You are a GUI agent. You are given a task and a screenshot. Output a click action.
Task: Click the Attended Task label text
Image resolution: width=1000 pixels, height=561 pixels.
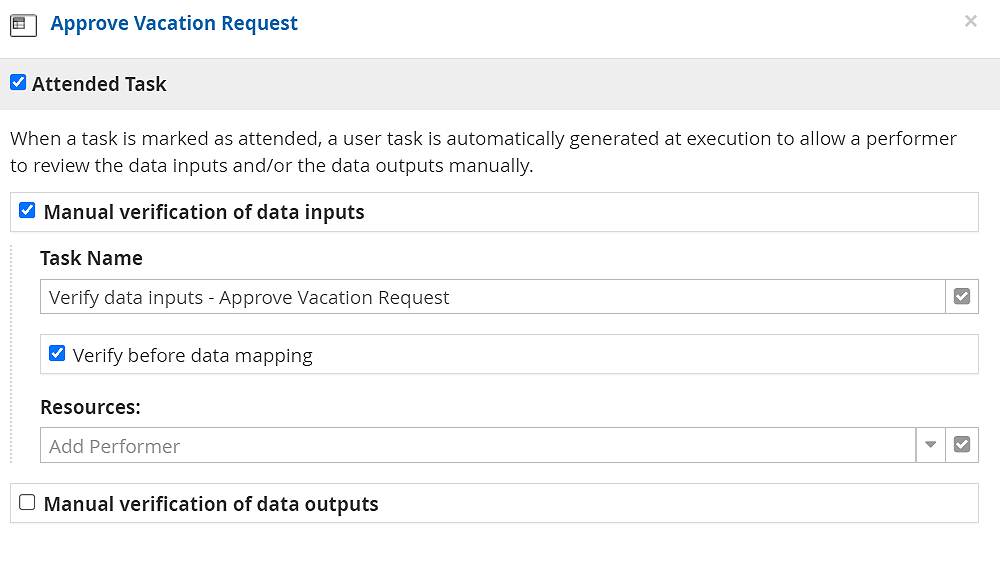99,84
